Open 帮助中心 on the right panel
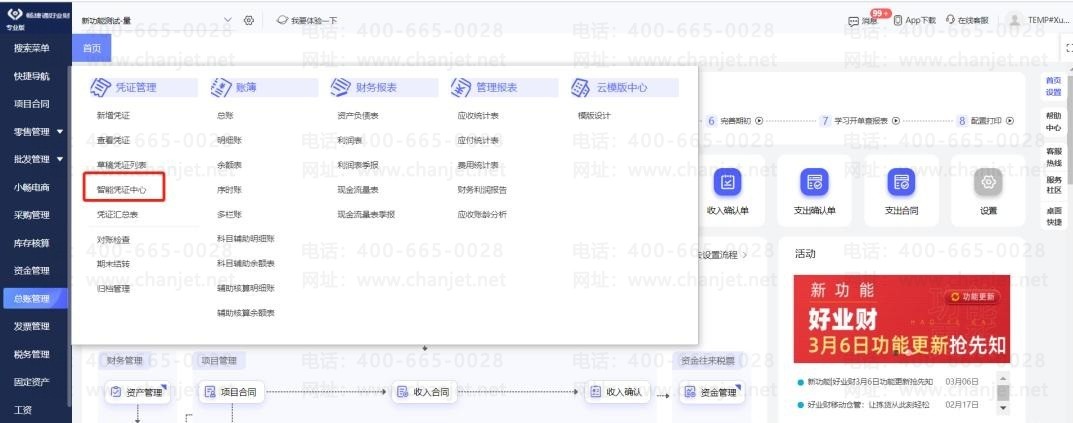 coord(1054,121)
